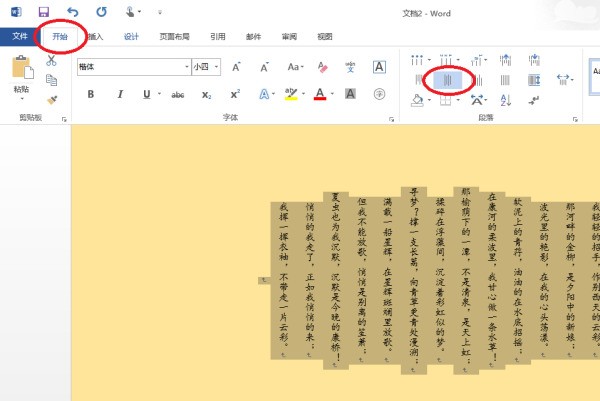600x401 pixels.
Task: Click the Clear Formatting eraser icon
Action: click(322, 67)
